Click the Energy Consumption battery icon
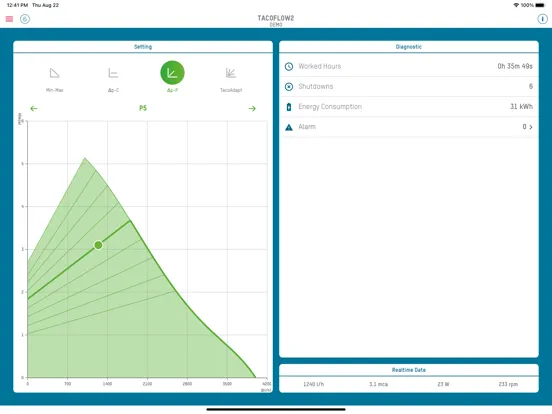This screenshot has width=552, height=414. point(289,107)
